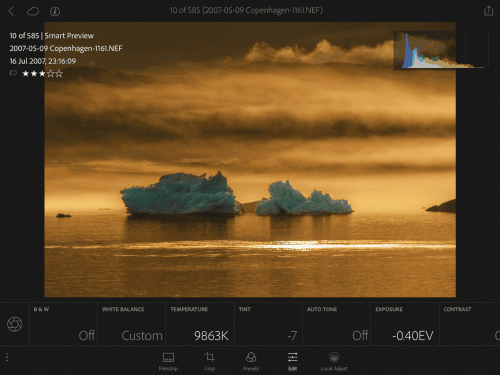Open the three-dot options menu
Viewport: 500px width, 375px height.
[x=7, y=357]
